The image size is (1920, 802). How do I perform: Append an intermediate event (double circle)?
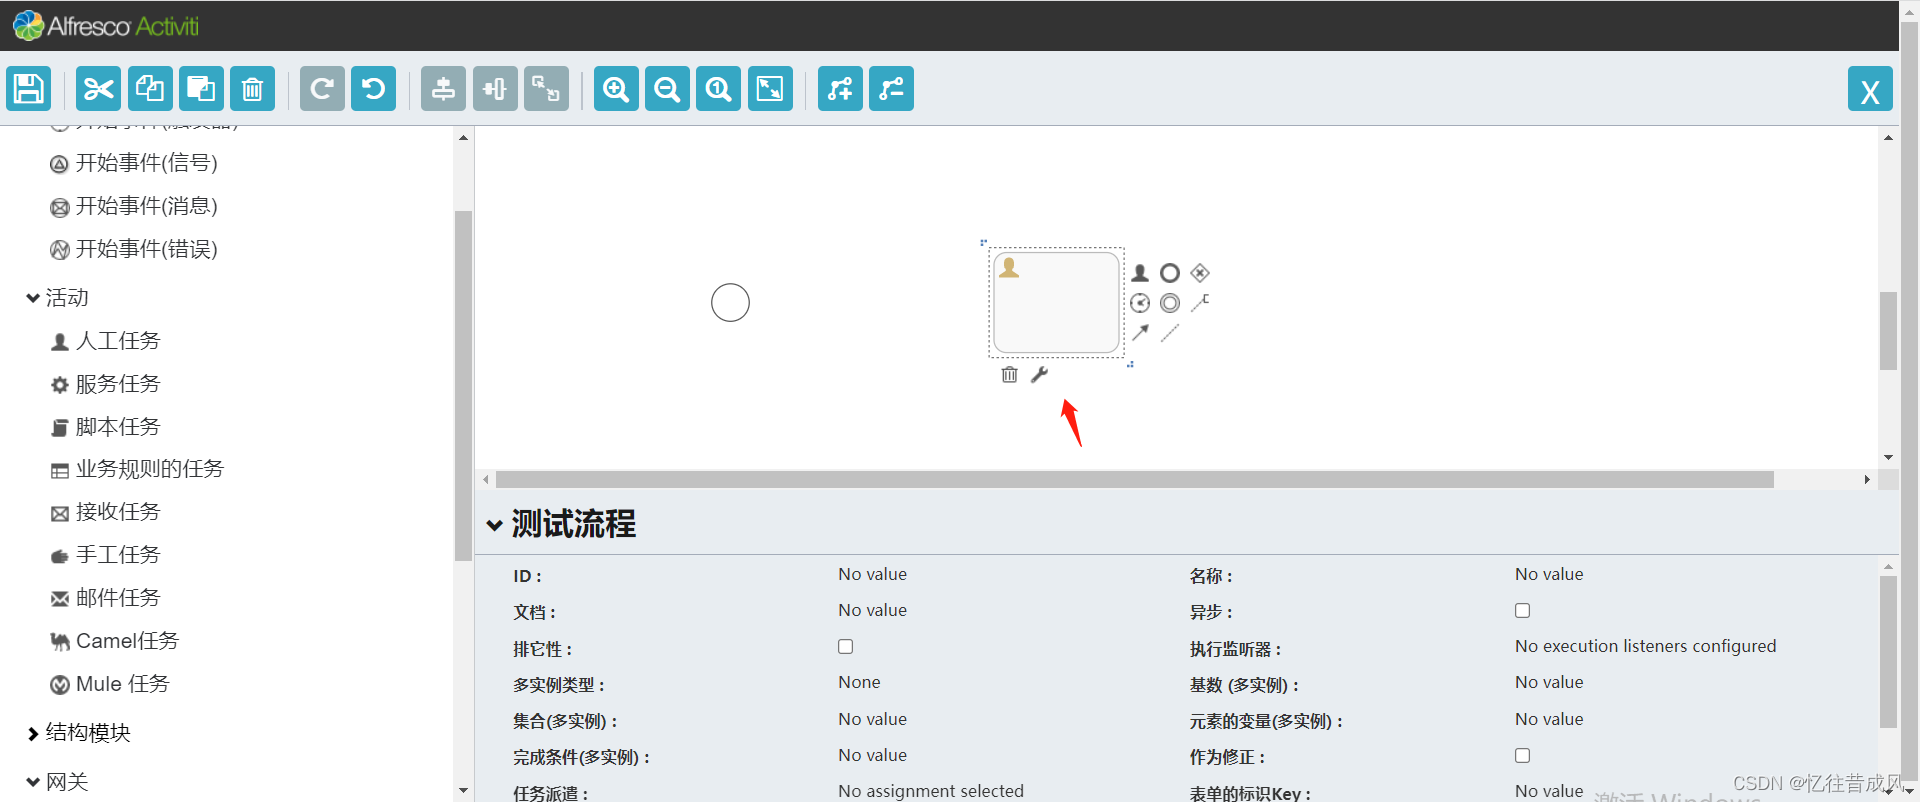1170,303
